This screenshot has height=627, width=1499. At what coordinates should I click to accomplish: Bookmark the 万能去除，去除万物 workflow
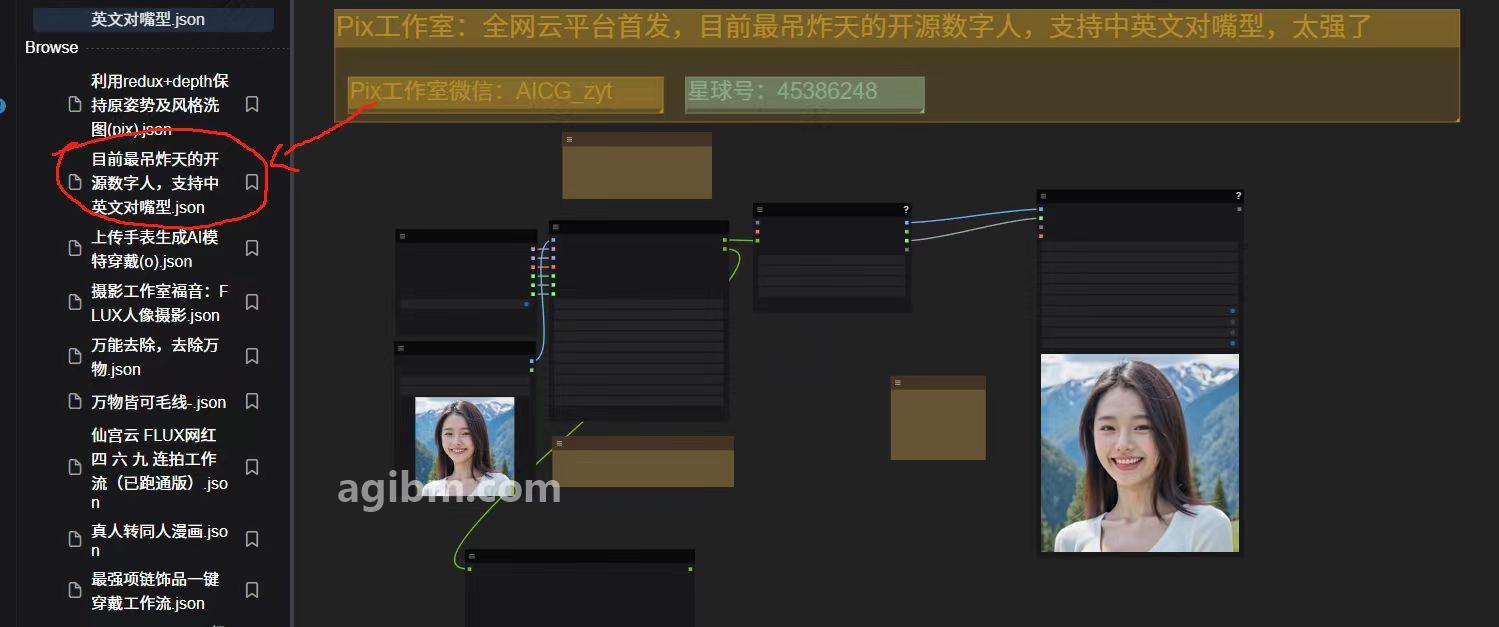[252, 356]
